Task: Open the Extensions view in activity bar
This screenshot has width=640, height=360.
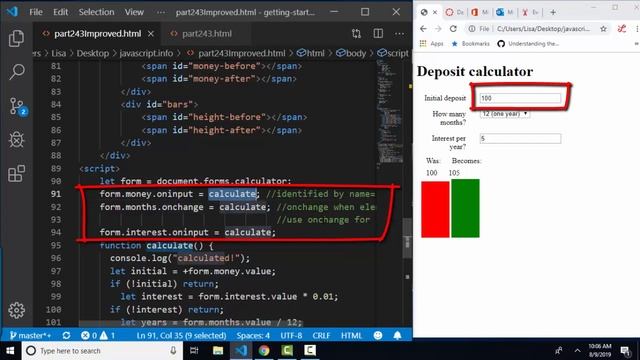Action: (x=16, y=173)
